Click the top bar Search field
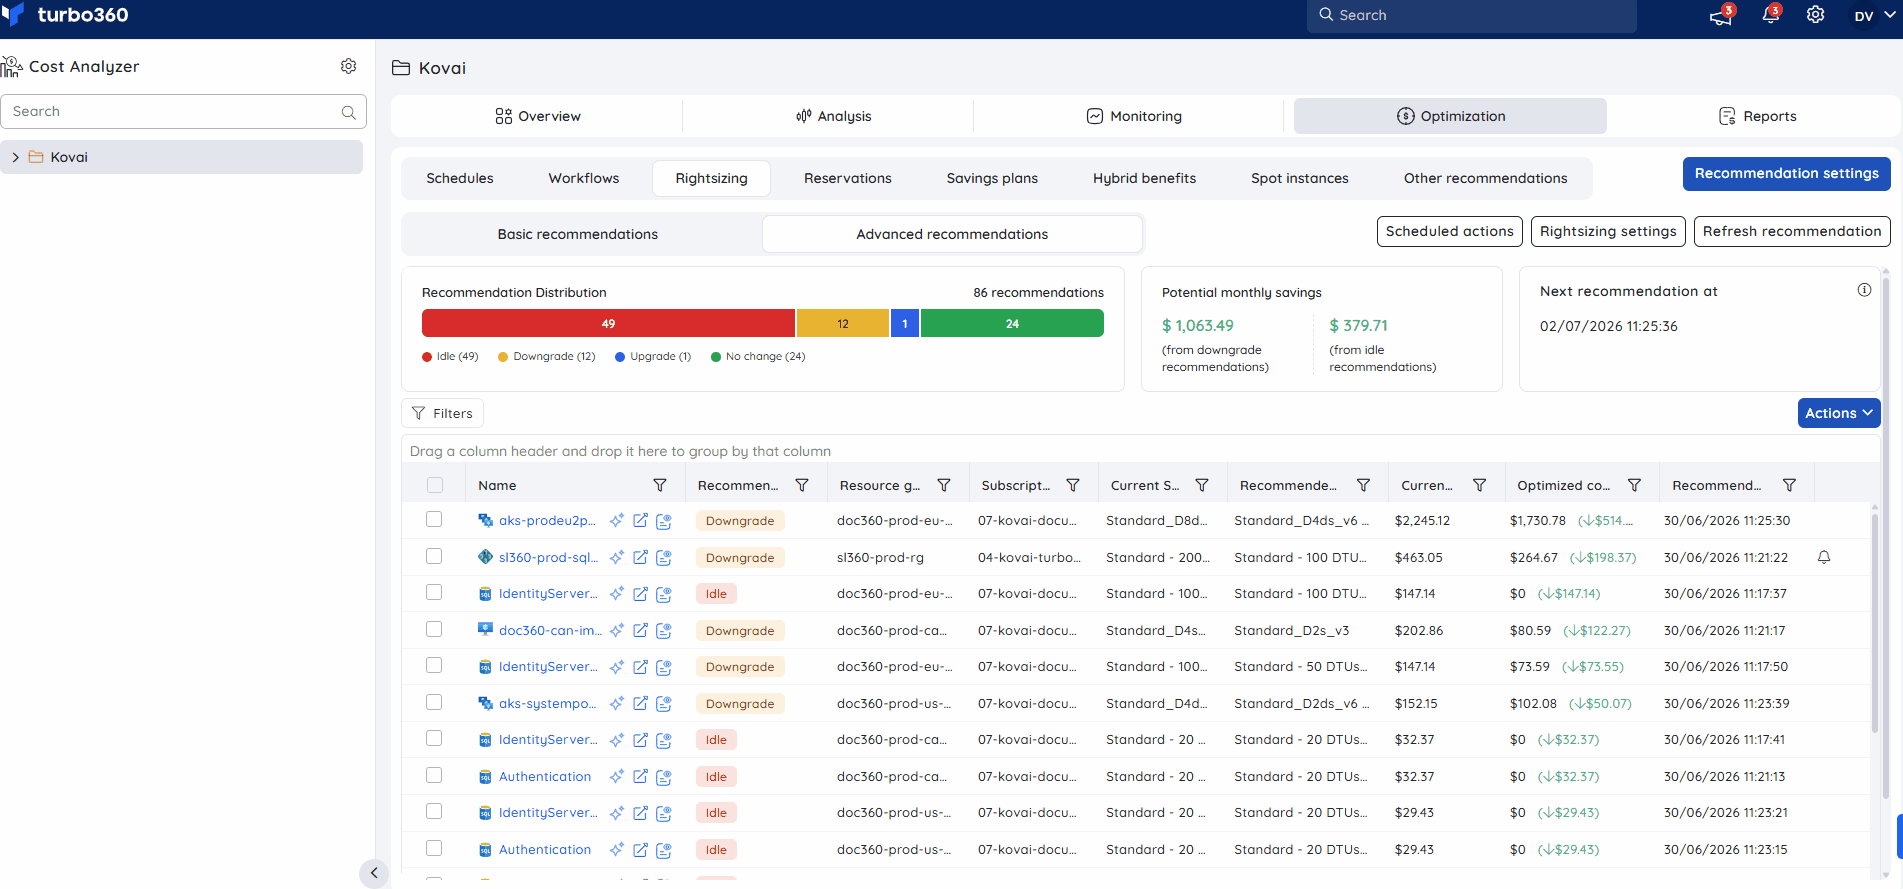1903x889 pixels. click(x=1471, y=15)
